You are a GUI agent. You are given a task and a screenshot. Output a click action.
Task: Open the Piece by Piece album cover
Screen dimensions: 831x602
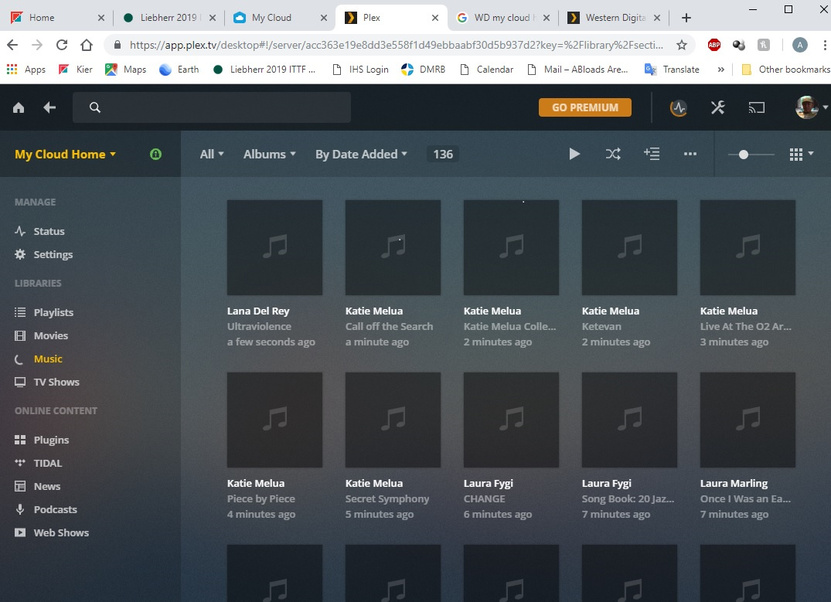(x=275, y=420)
